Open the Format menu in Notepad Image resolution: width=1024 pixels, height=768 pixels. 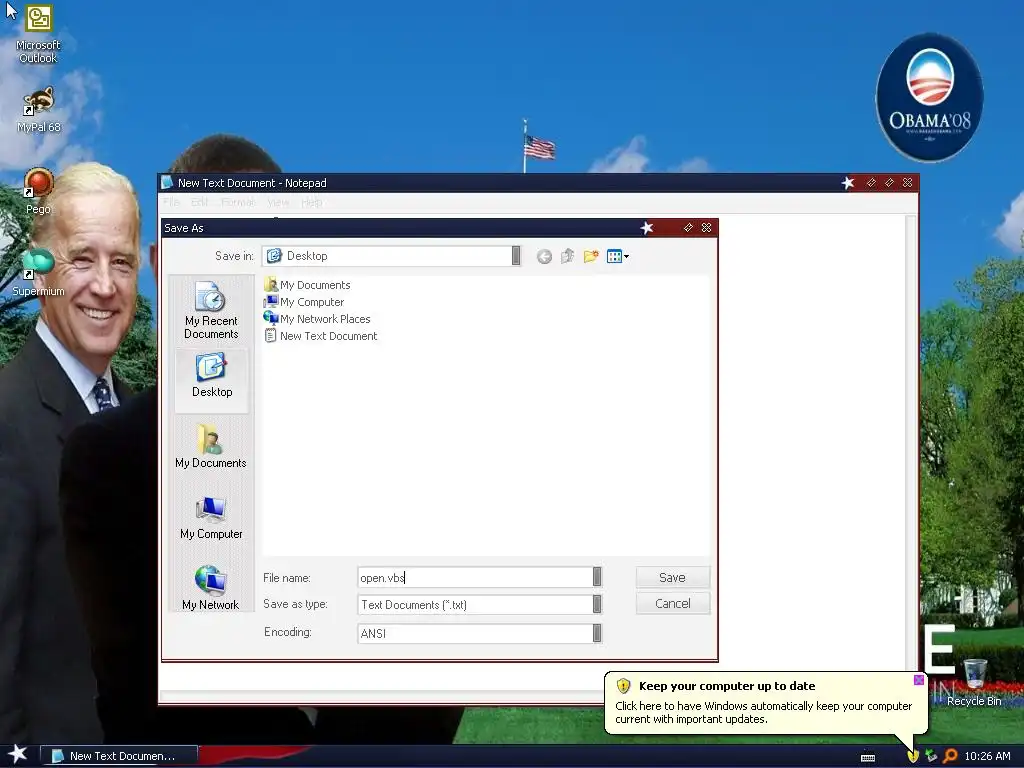(238, 202)
